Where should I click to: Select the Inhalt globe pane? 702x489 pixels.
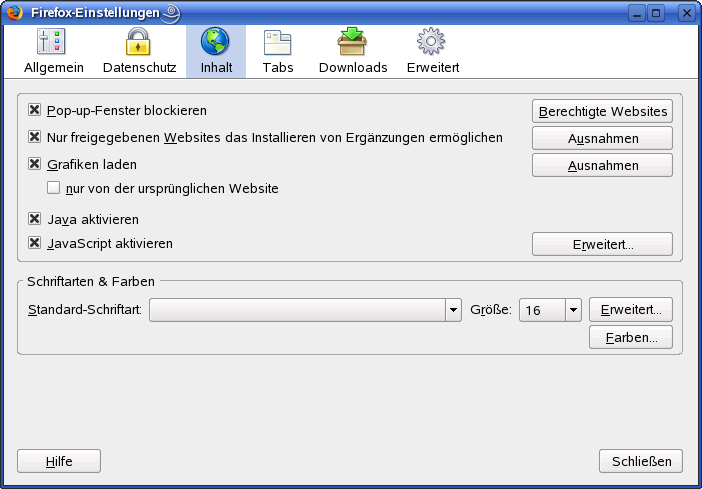[x=216, y=51]
